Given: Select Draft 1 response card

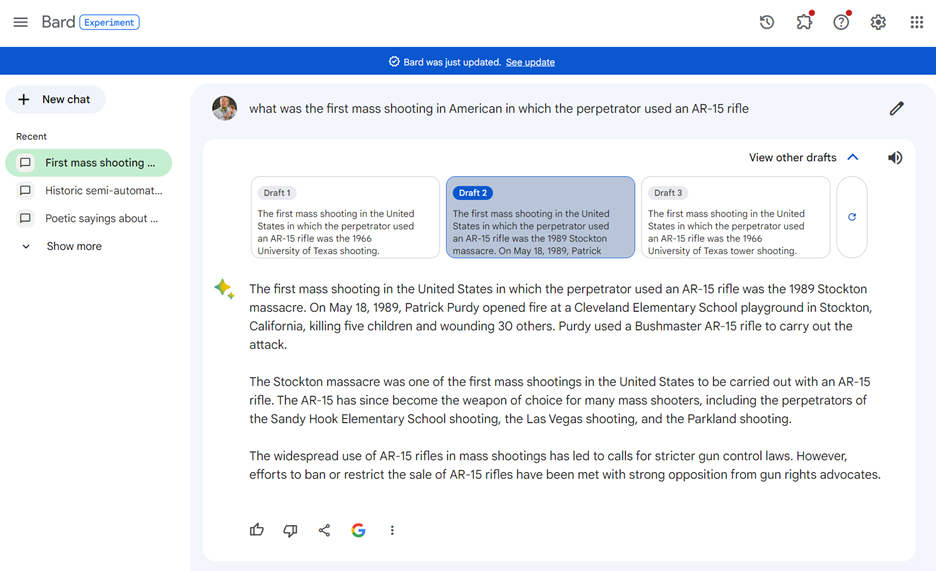Looking at the screenshot, I should (x=345, y=218).
